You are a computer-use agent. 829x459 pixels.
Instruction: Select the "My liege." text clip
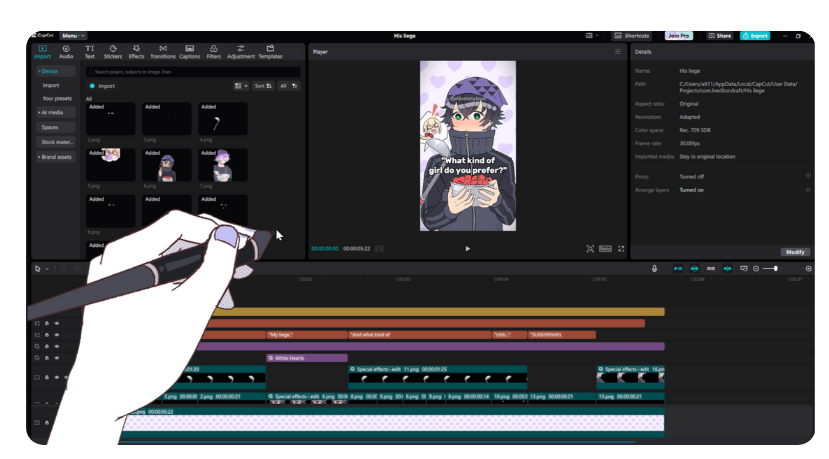(x=307, y=335)
